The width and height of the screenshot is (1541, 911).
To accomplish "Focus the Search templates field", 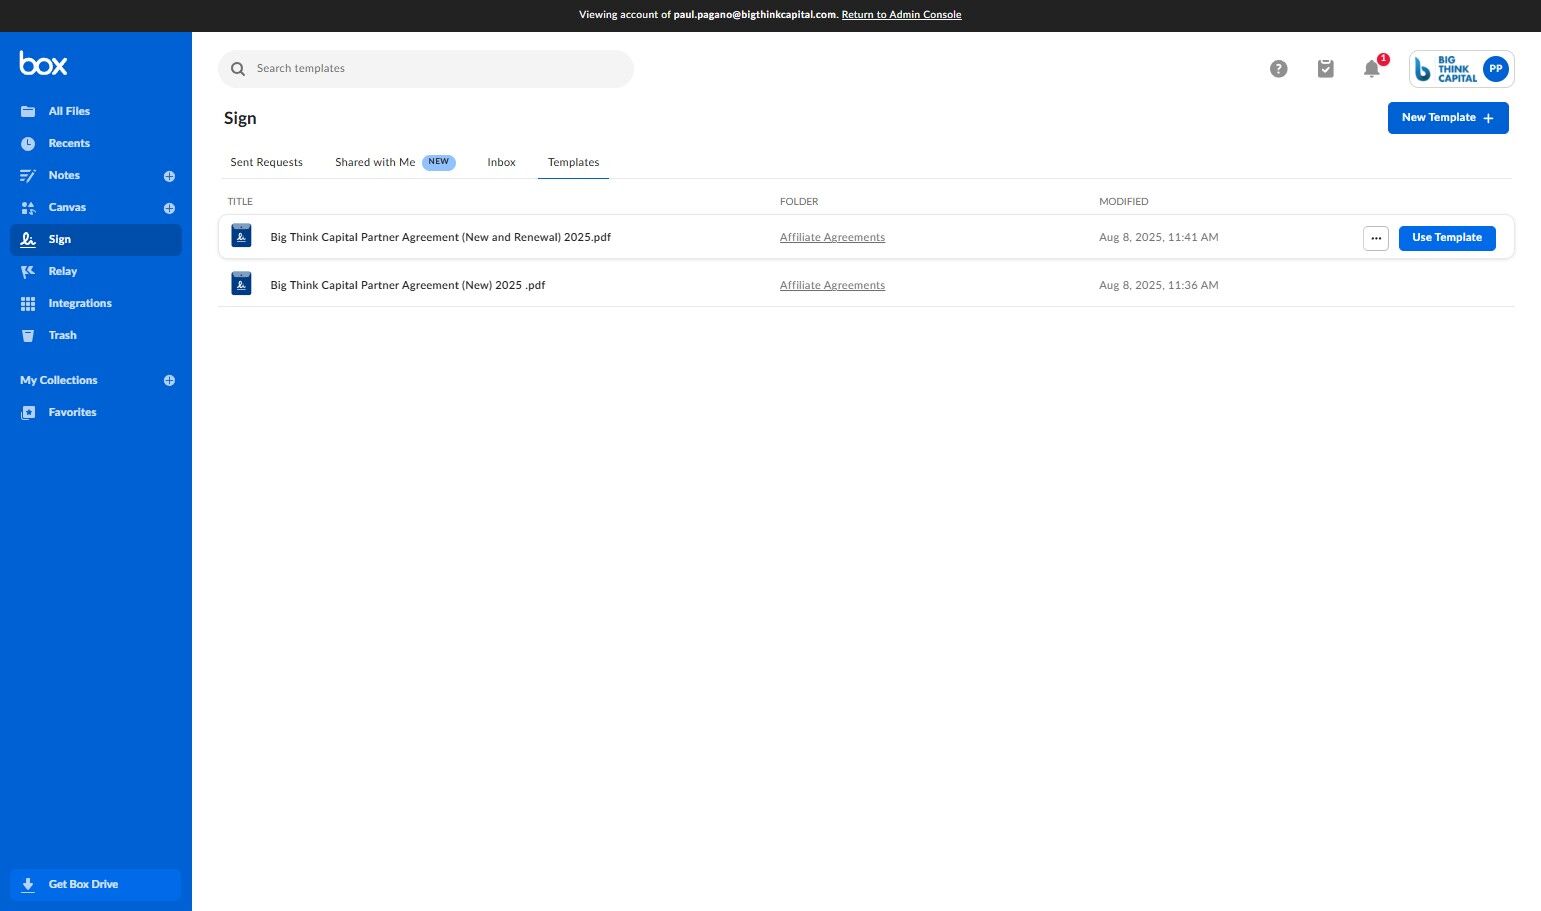I will click(x=426, y=69).
